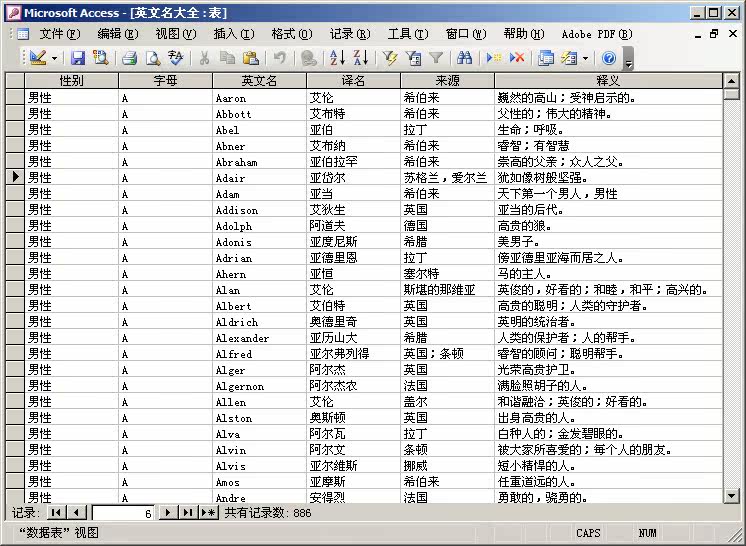The width and height of the screenshot is (746, 546).
Task: Click the vertical scrollbar down arrow
Action: (x=732, y=496)
